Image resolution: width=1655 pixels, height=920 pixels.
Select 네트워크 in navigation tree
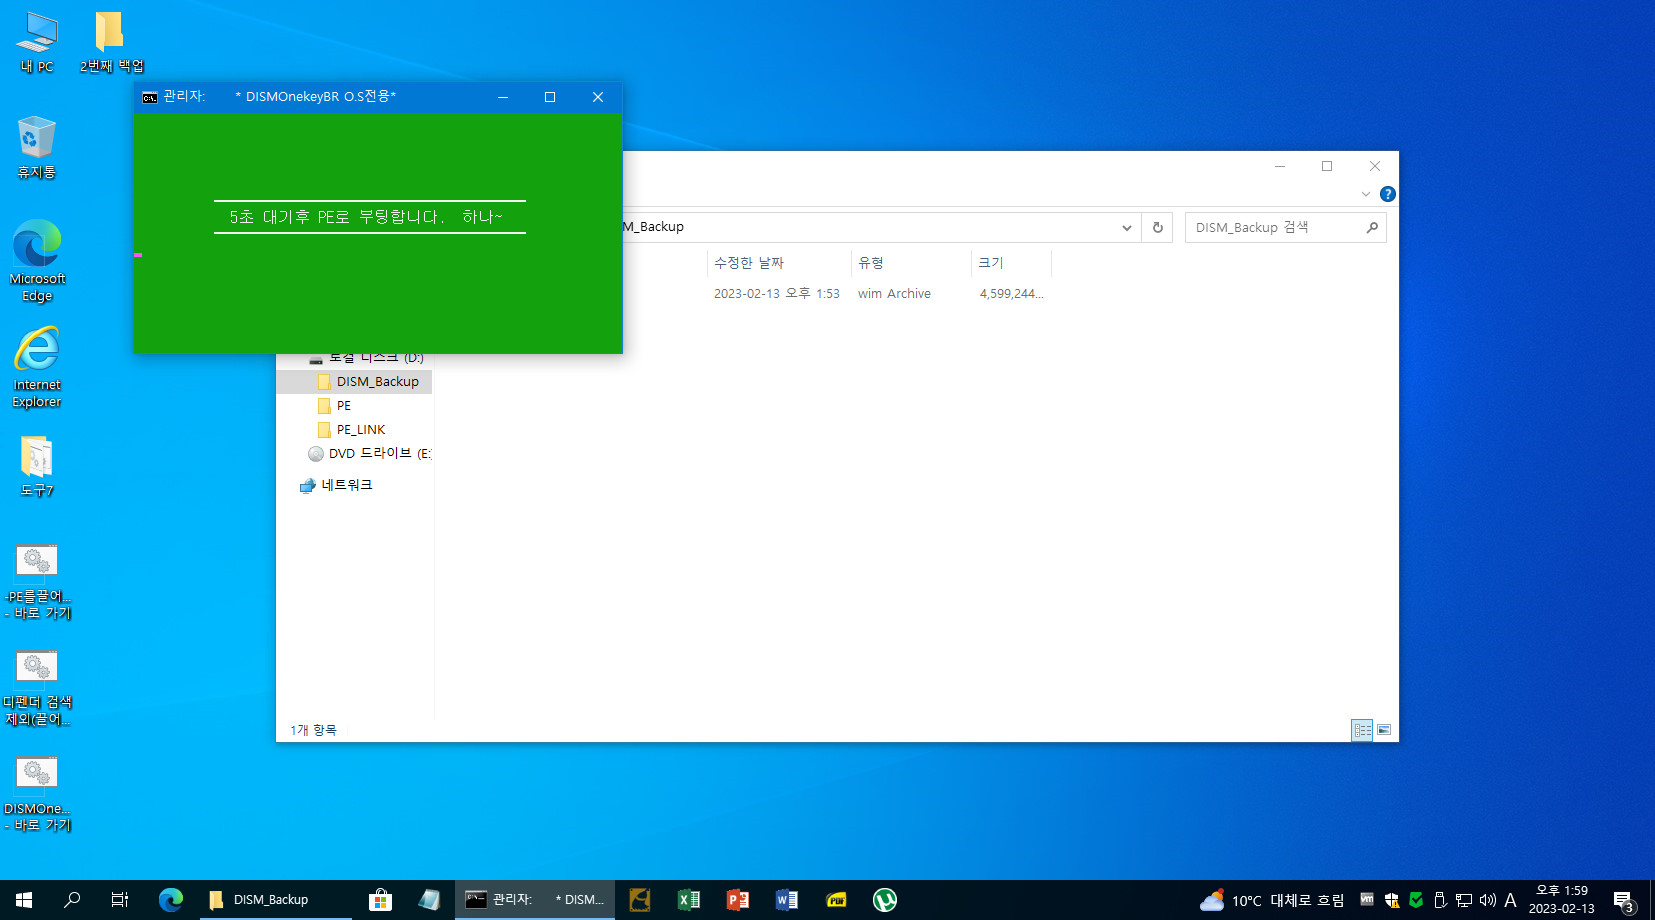point(336,485)
